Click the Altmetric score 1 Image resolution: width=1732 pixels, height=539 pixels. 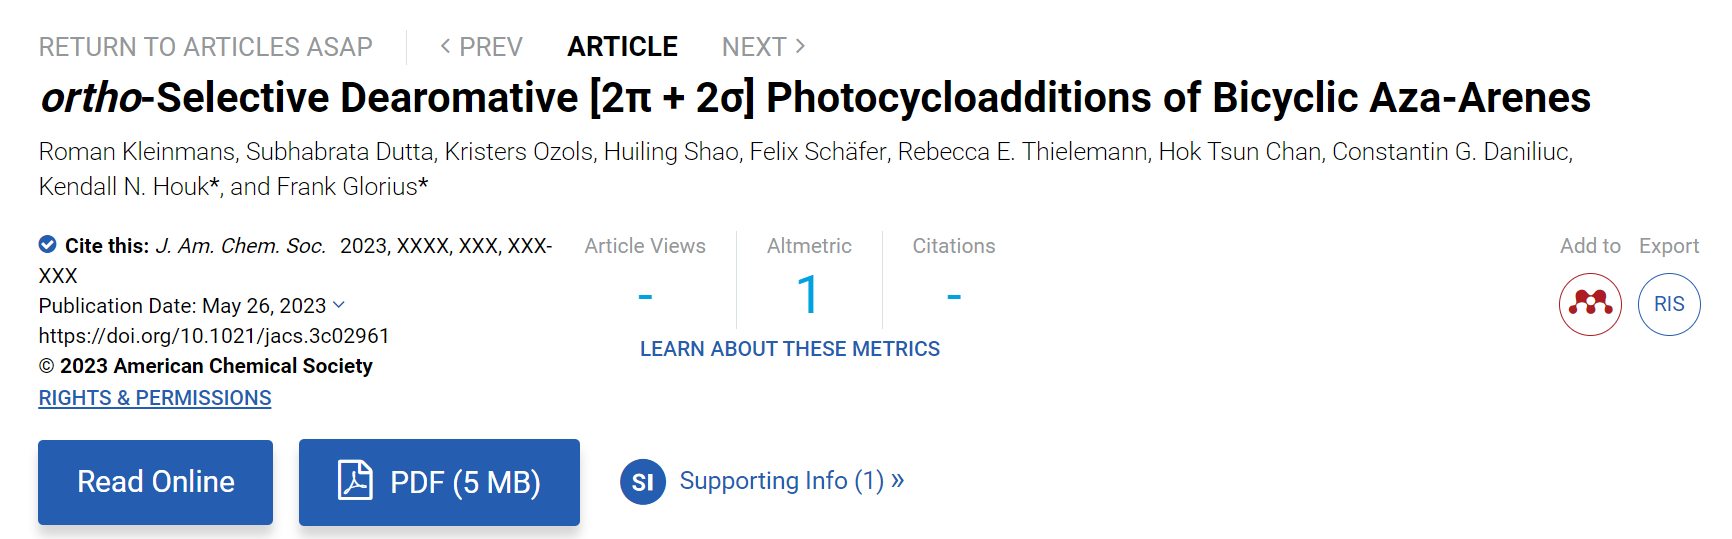pyautogui.click(x=808, y=295)
